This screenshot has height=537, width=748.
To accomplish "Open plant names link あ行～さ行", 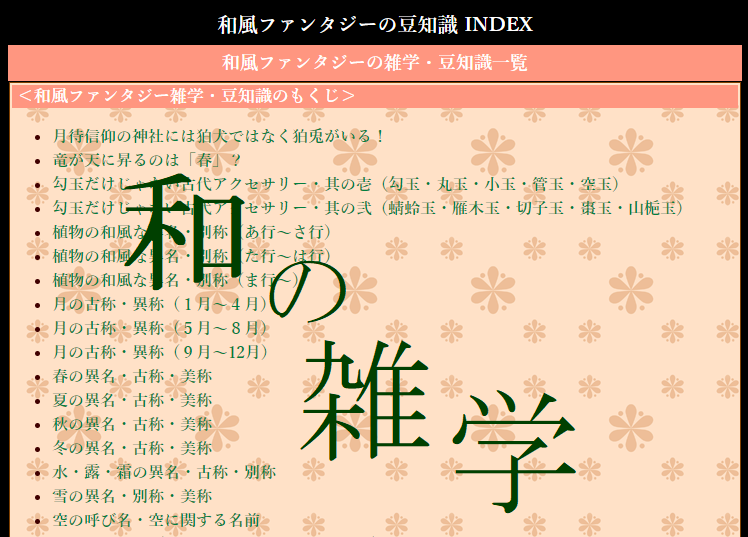I will 191,232.
